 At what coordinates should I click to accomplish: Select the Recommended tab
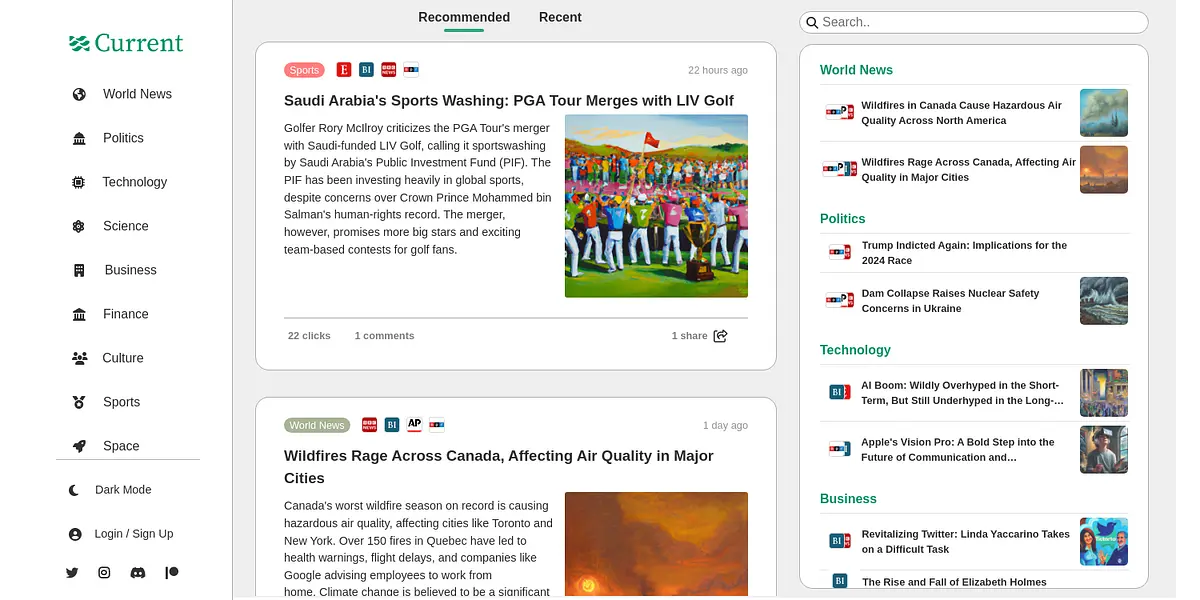point(464,17)
